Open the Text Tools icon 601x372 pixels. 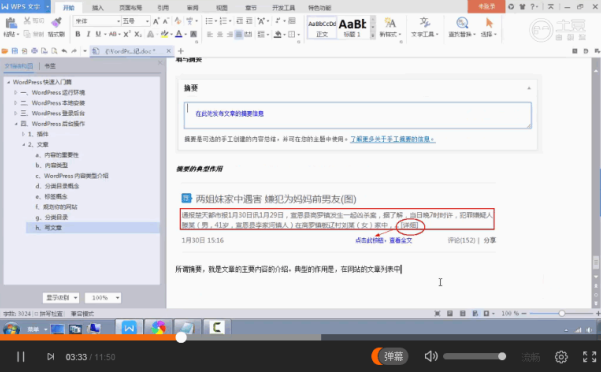pos(424,23)
